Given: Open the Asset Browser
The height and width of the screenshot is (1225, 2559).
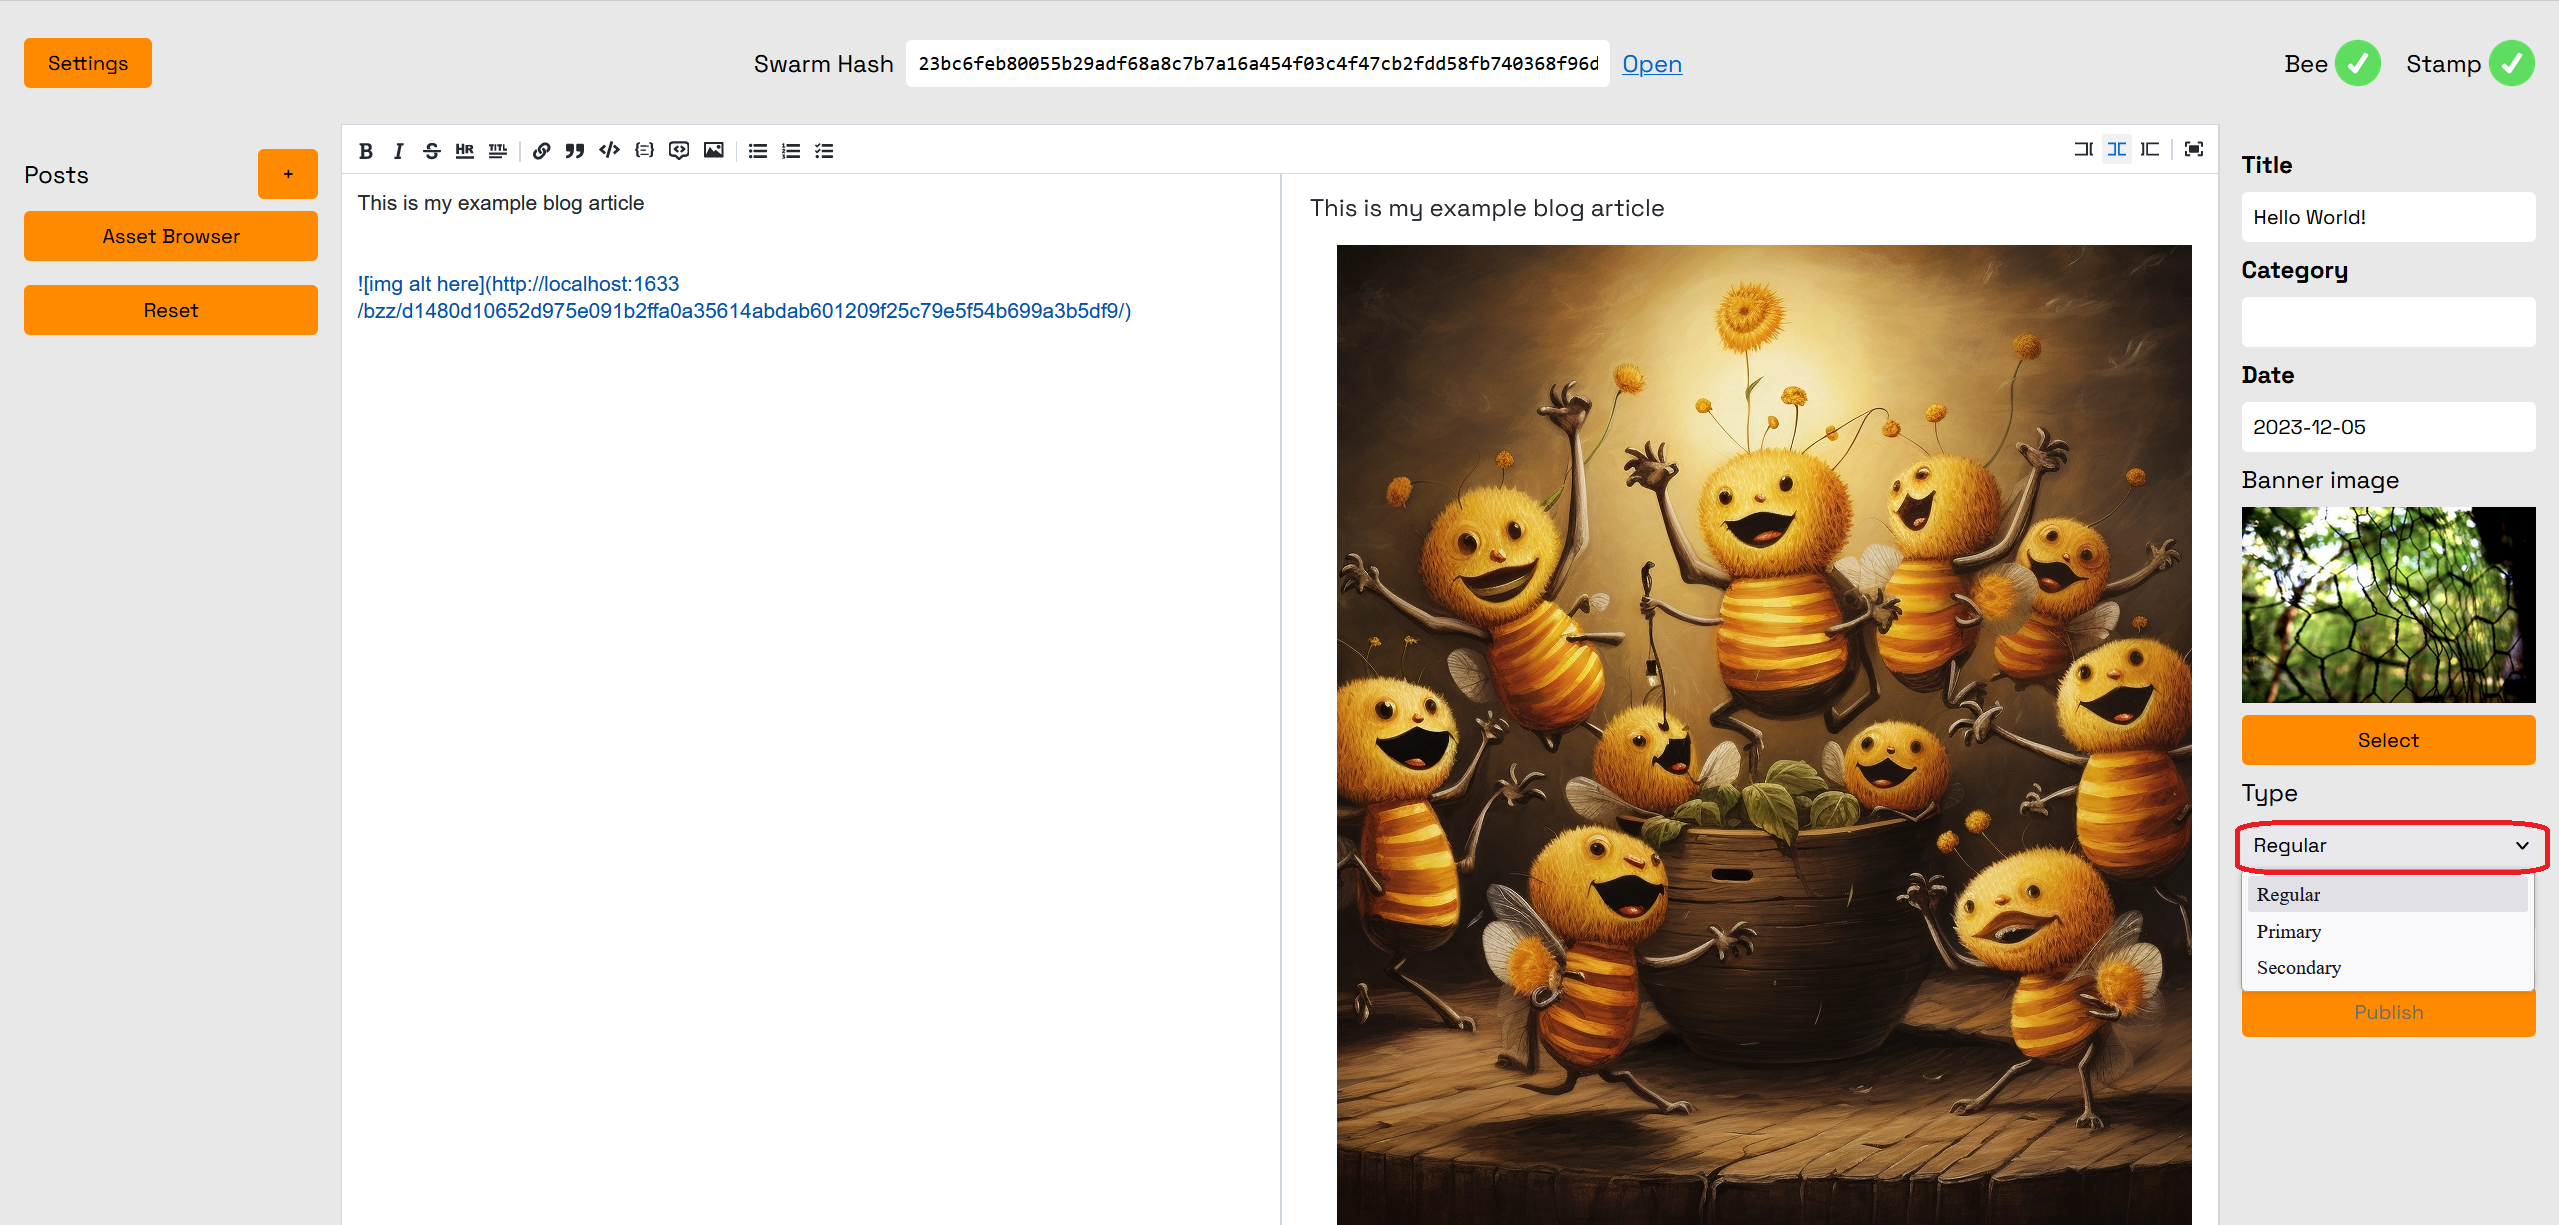Looking at the screenshot, I should coord(171,236).
